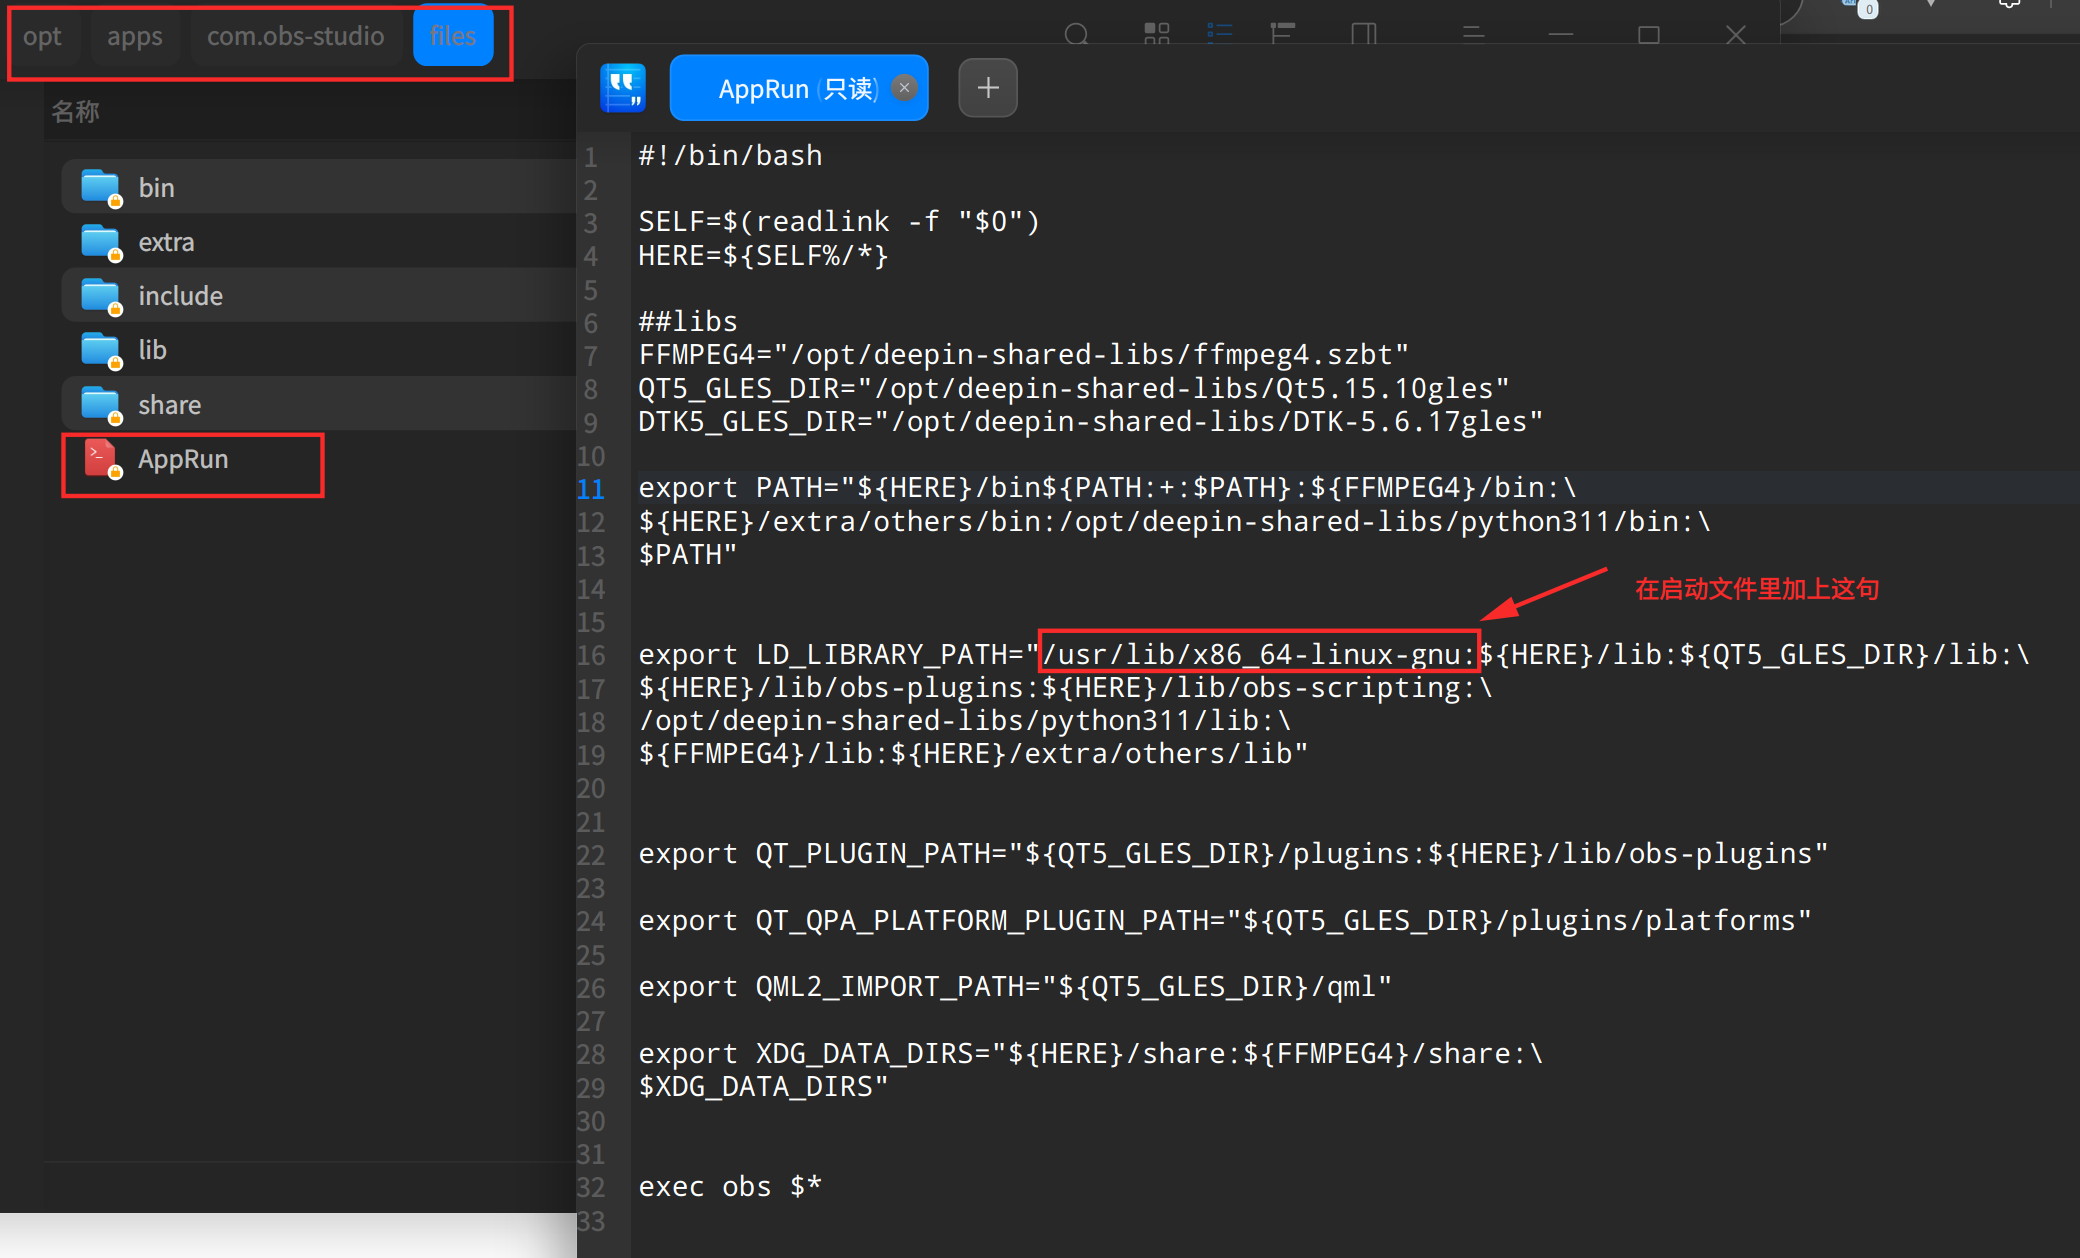Click the 'export QT_PLUGIN_PATH' line
2080x1258 pixels.
pos(1233,854)
